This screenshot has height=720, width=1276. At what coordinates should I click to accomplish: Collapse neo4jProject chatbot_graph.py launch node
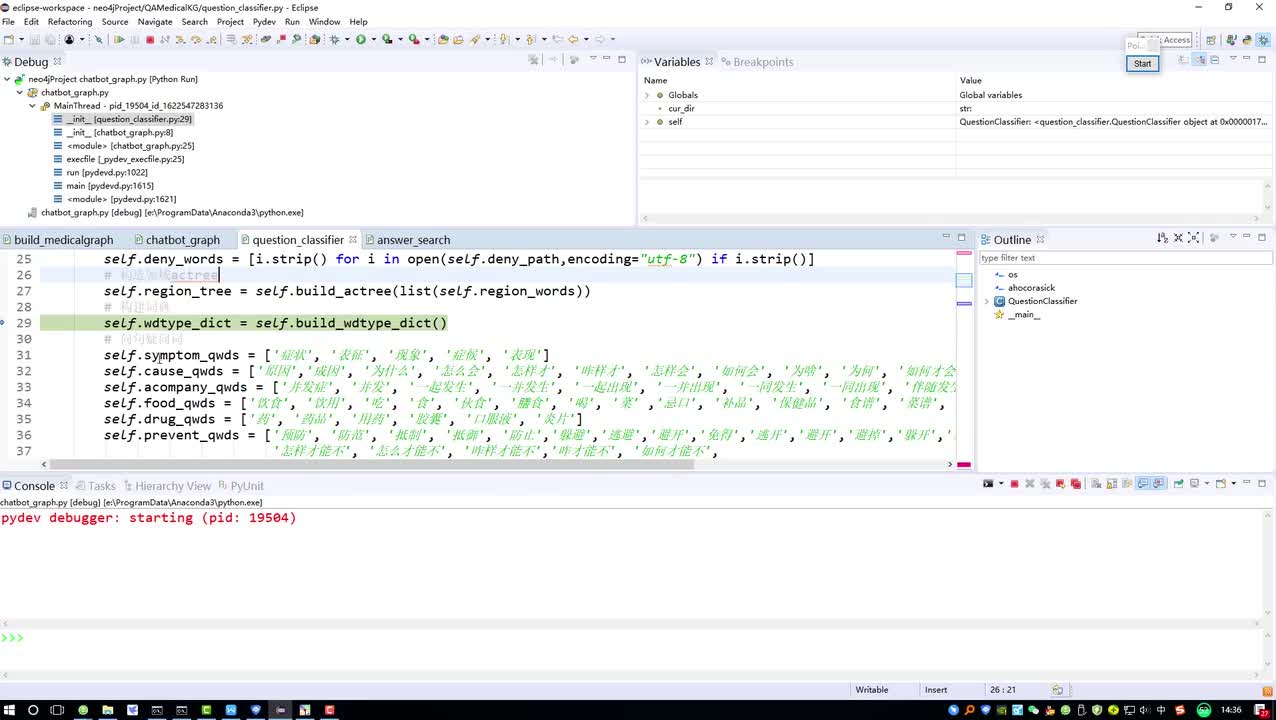pos(7,79)
